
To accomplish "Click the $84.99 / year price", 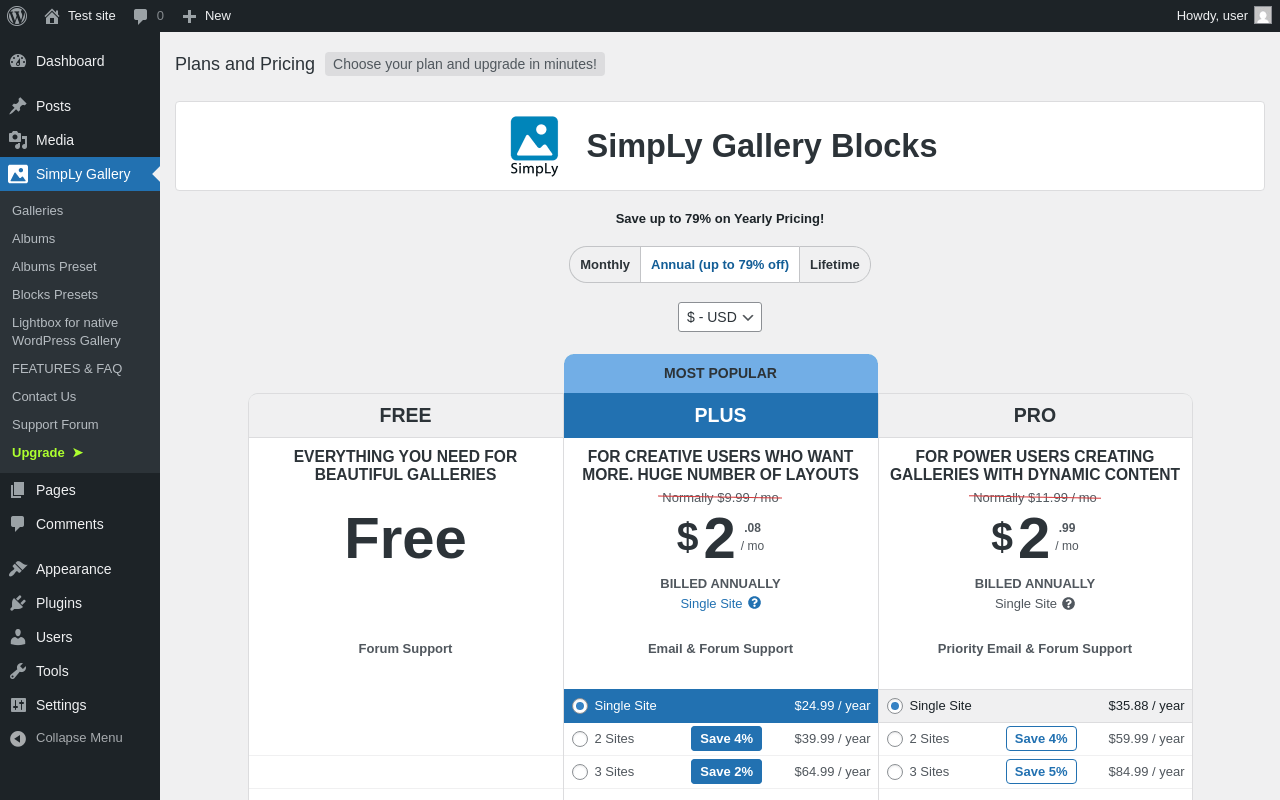I will pyautogui.click(x=1146, y=772).
